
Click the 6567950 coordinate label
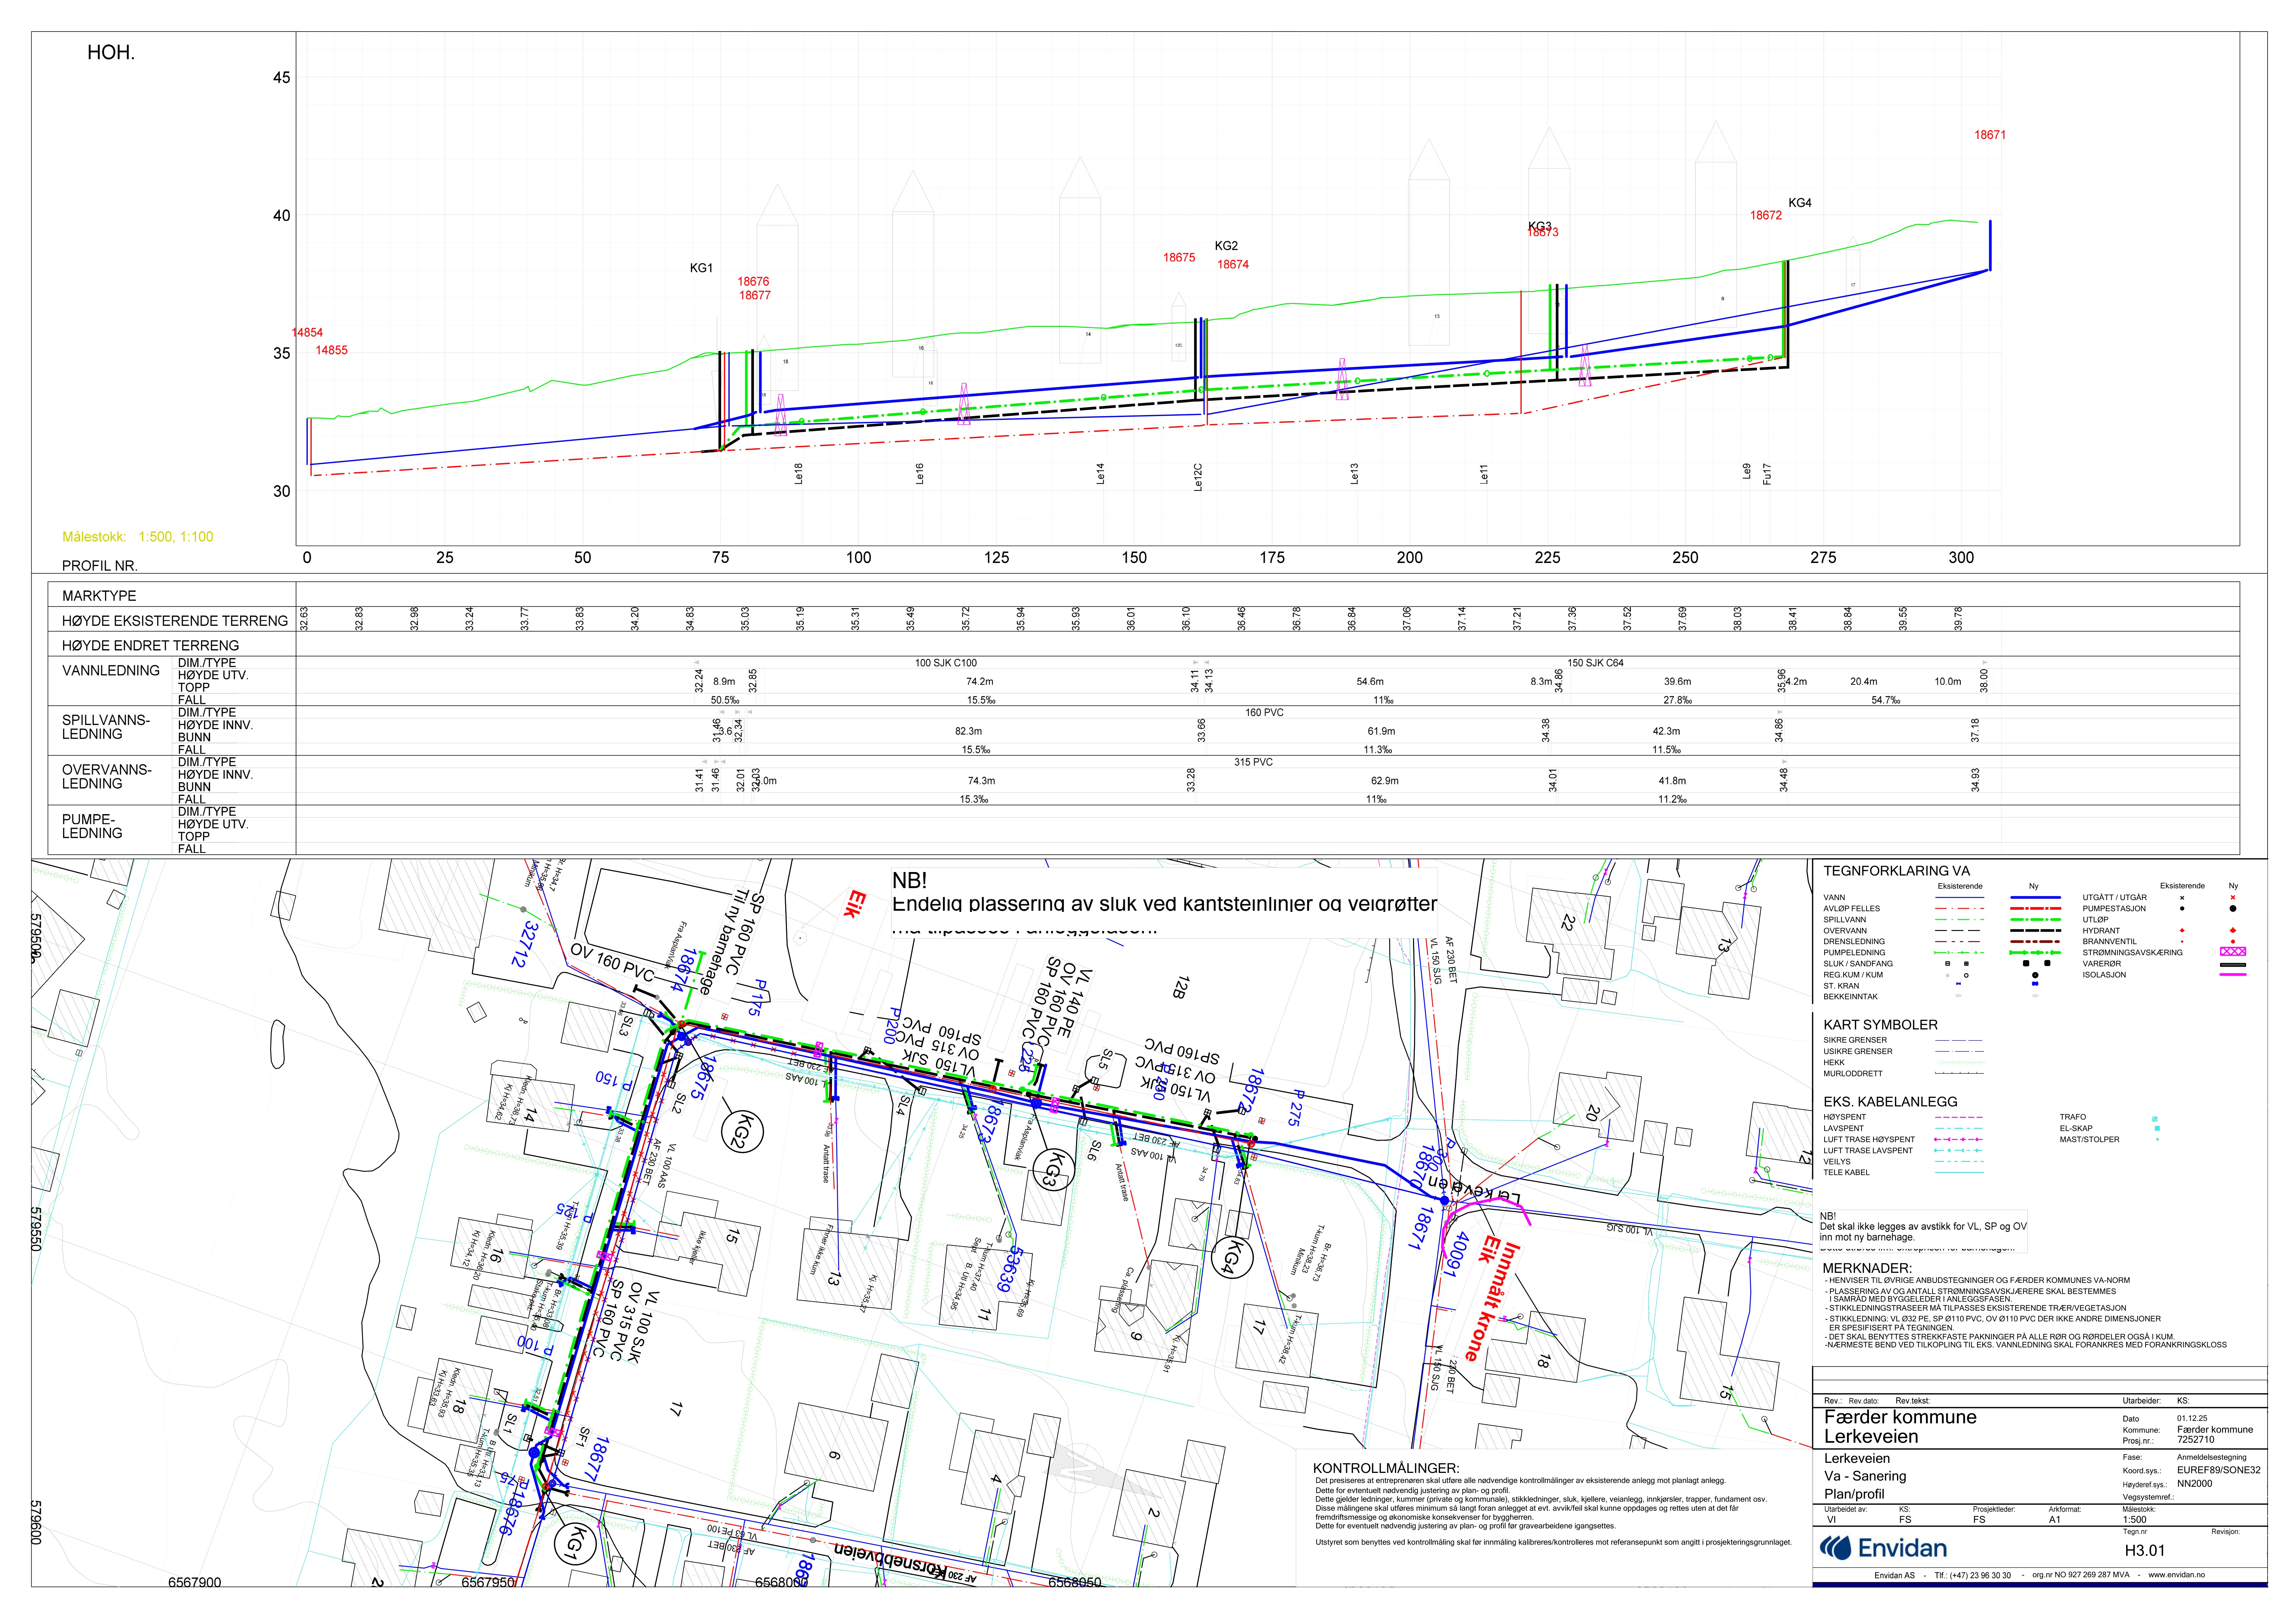click(x=488, y=1583)
